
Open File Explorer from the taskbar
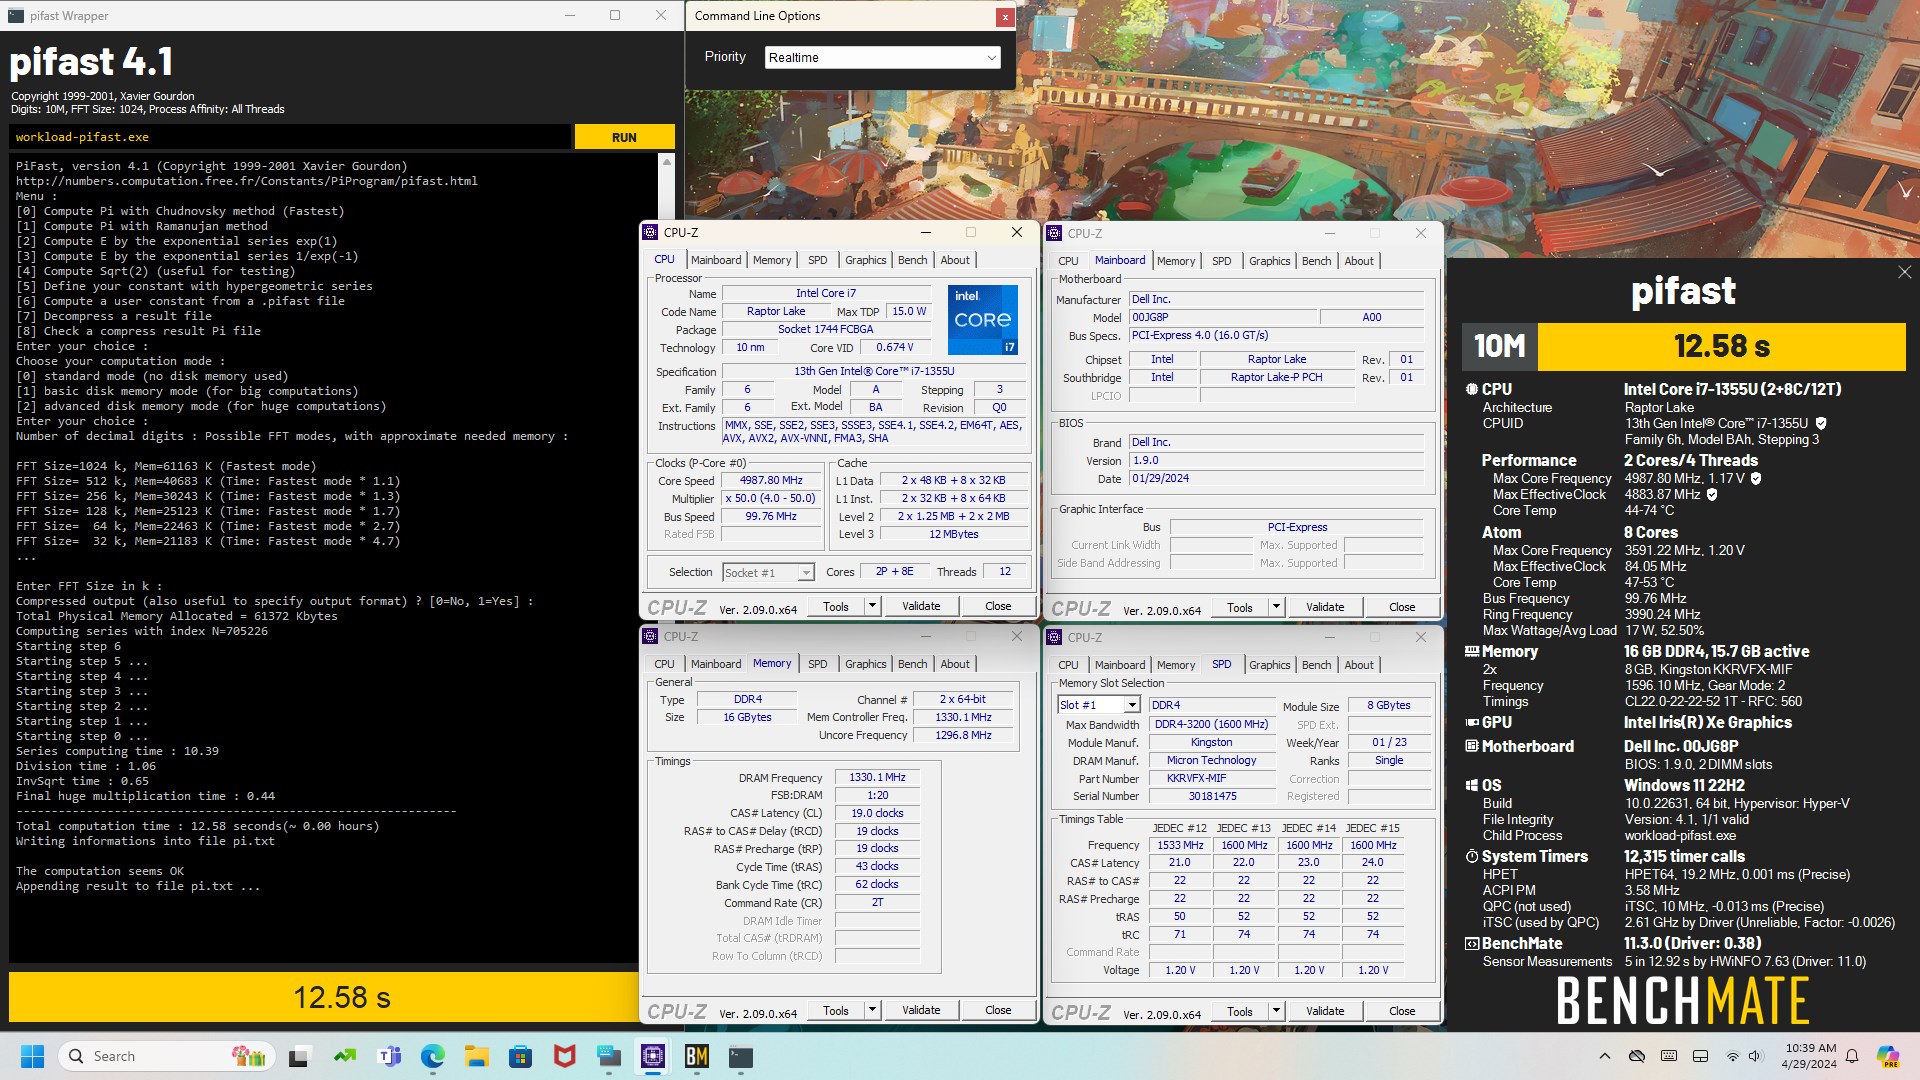tap(477, 1056)
